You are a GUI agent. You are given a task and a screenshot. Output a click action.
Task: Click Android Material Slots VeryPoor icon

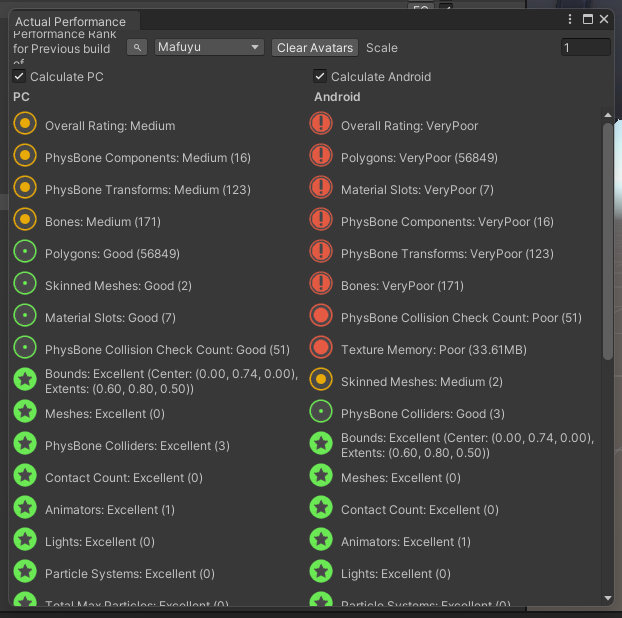tap(321, 187)
